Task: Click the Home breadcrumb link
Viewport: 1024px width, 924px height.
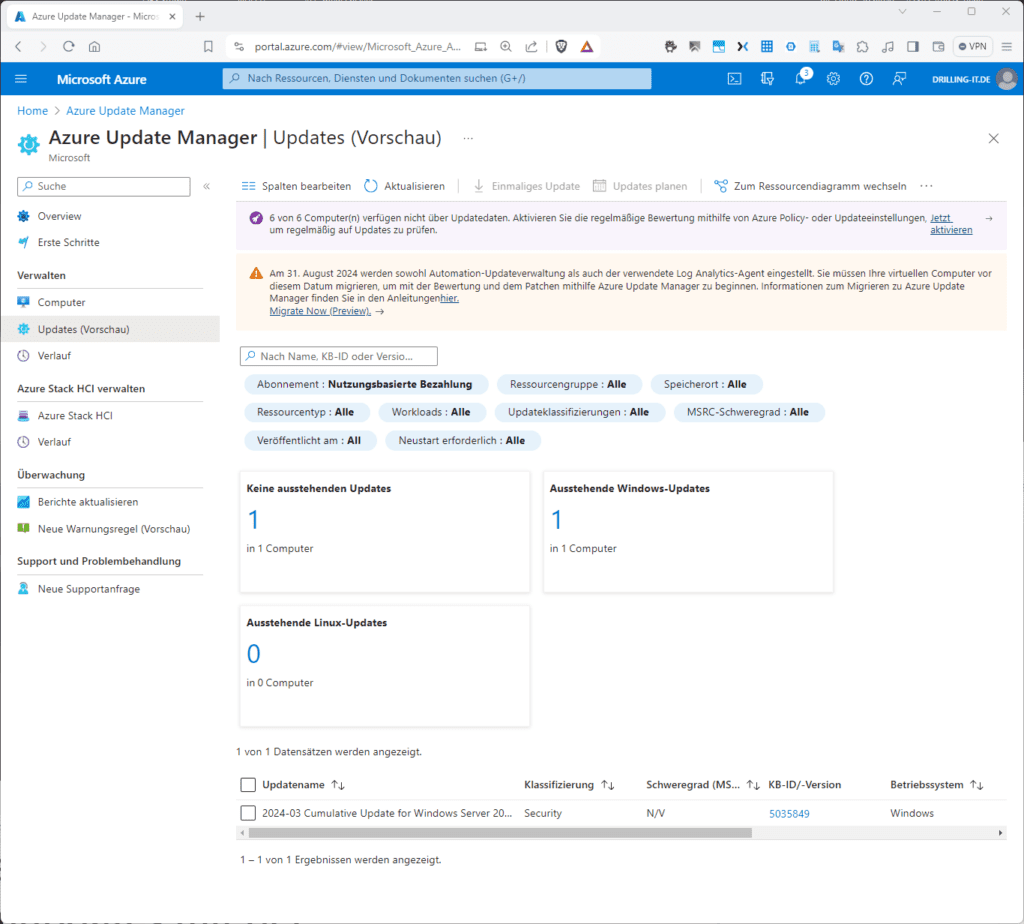Action: point(33,111)
